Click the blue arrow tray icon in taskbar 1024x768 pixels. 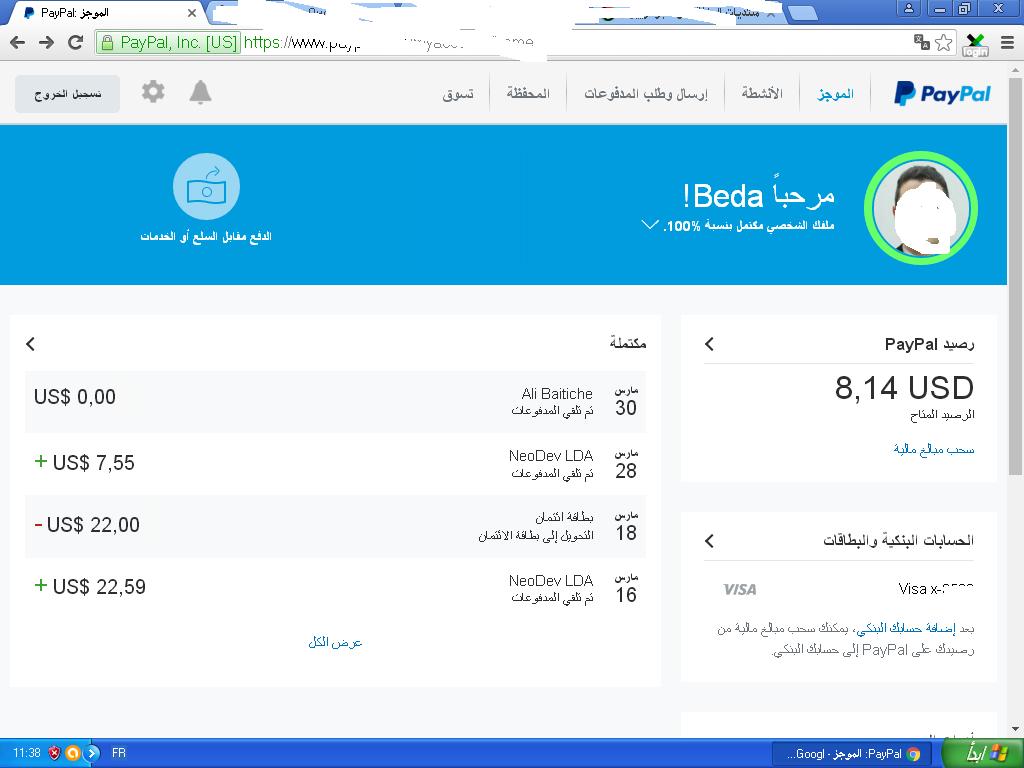click(x=92, y=753)
